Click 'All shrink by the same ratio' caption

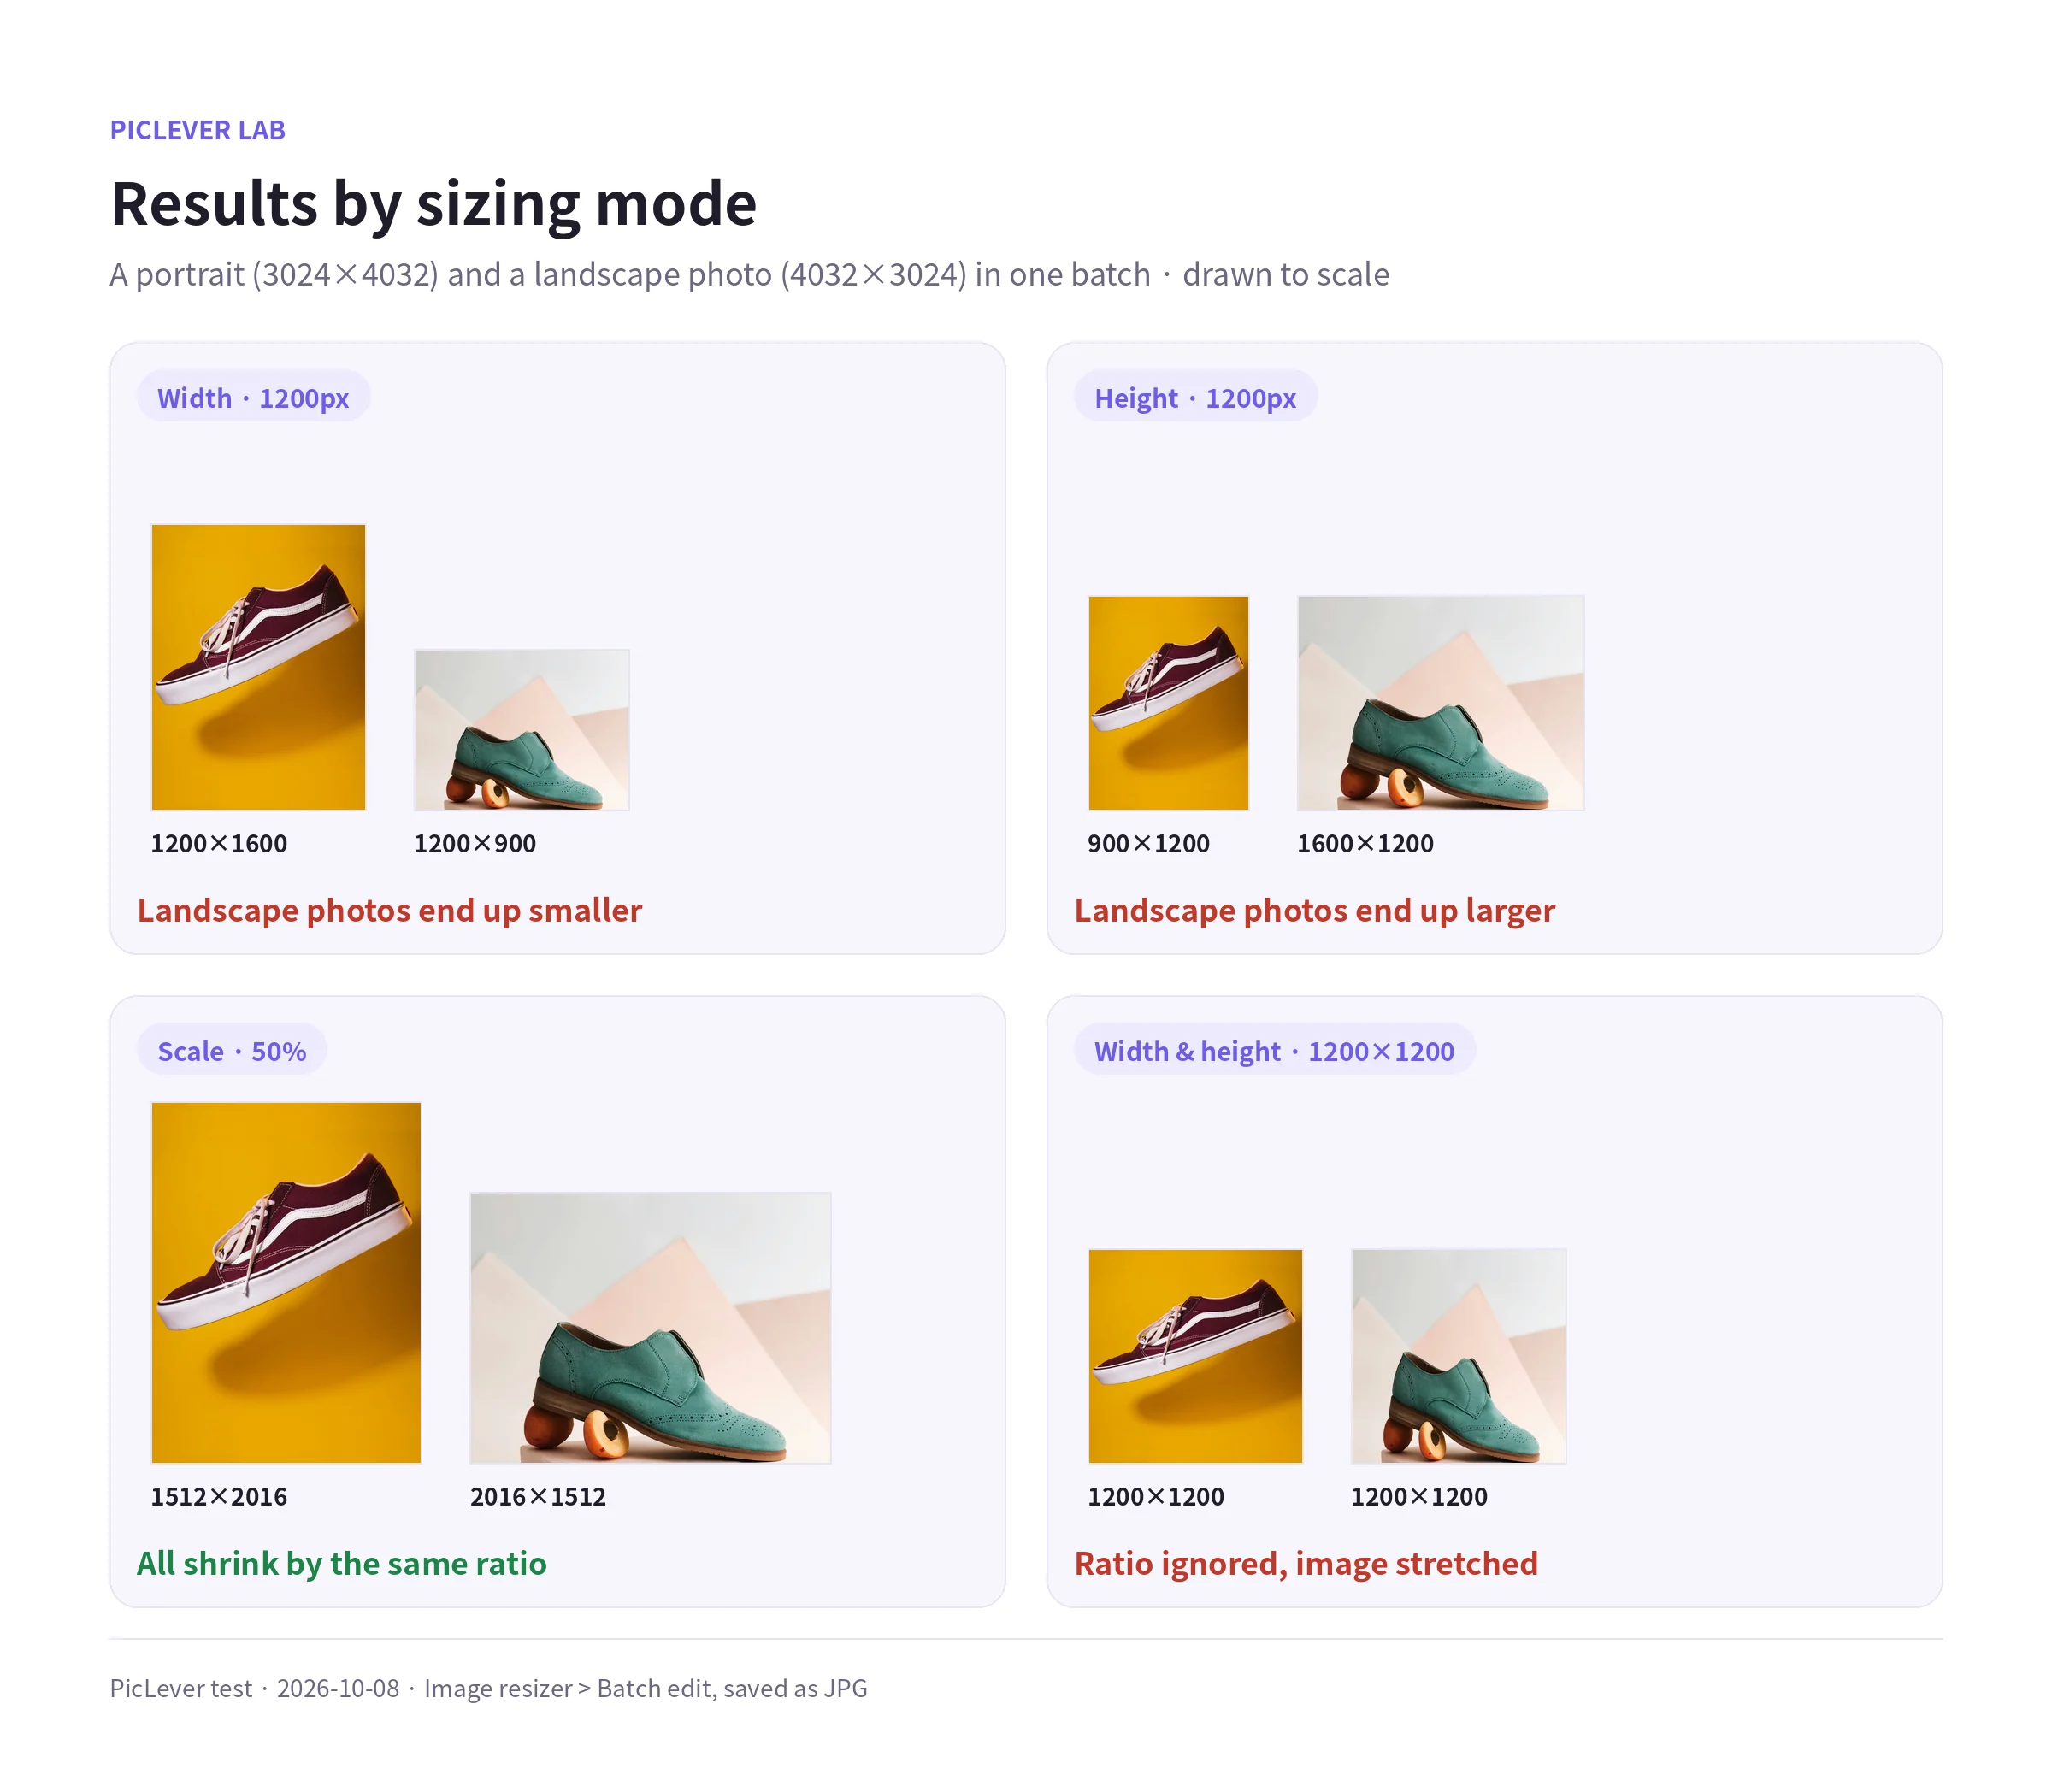point(342,1563)
